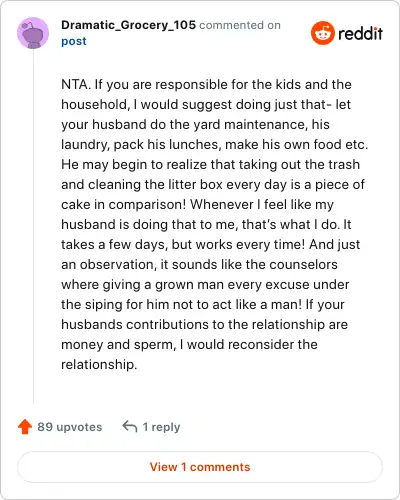Click the "reddit" wordmark text

(x=360, y=33)
